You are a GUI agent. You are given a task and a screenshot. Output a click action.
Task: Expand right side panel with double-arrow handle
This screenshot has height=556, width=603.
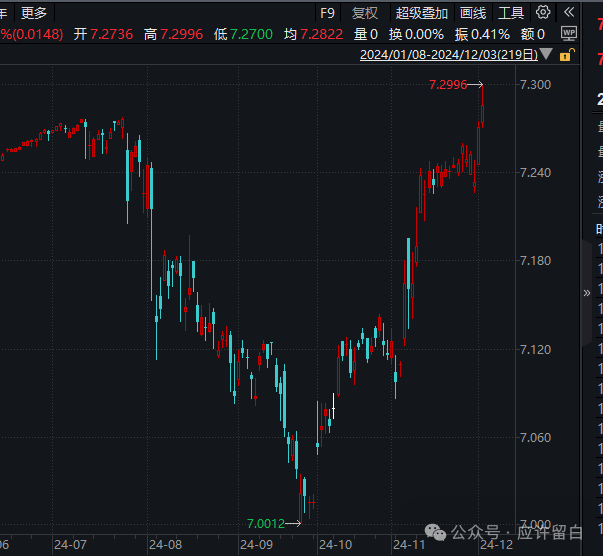coord(587,292)
